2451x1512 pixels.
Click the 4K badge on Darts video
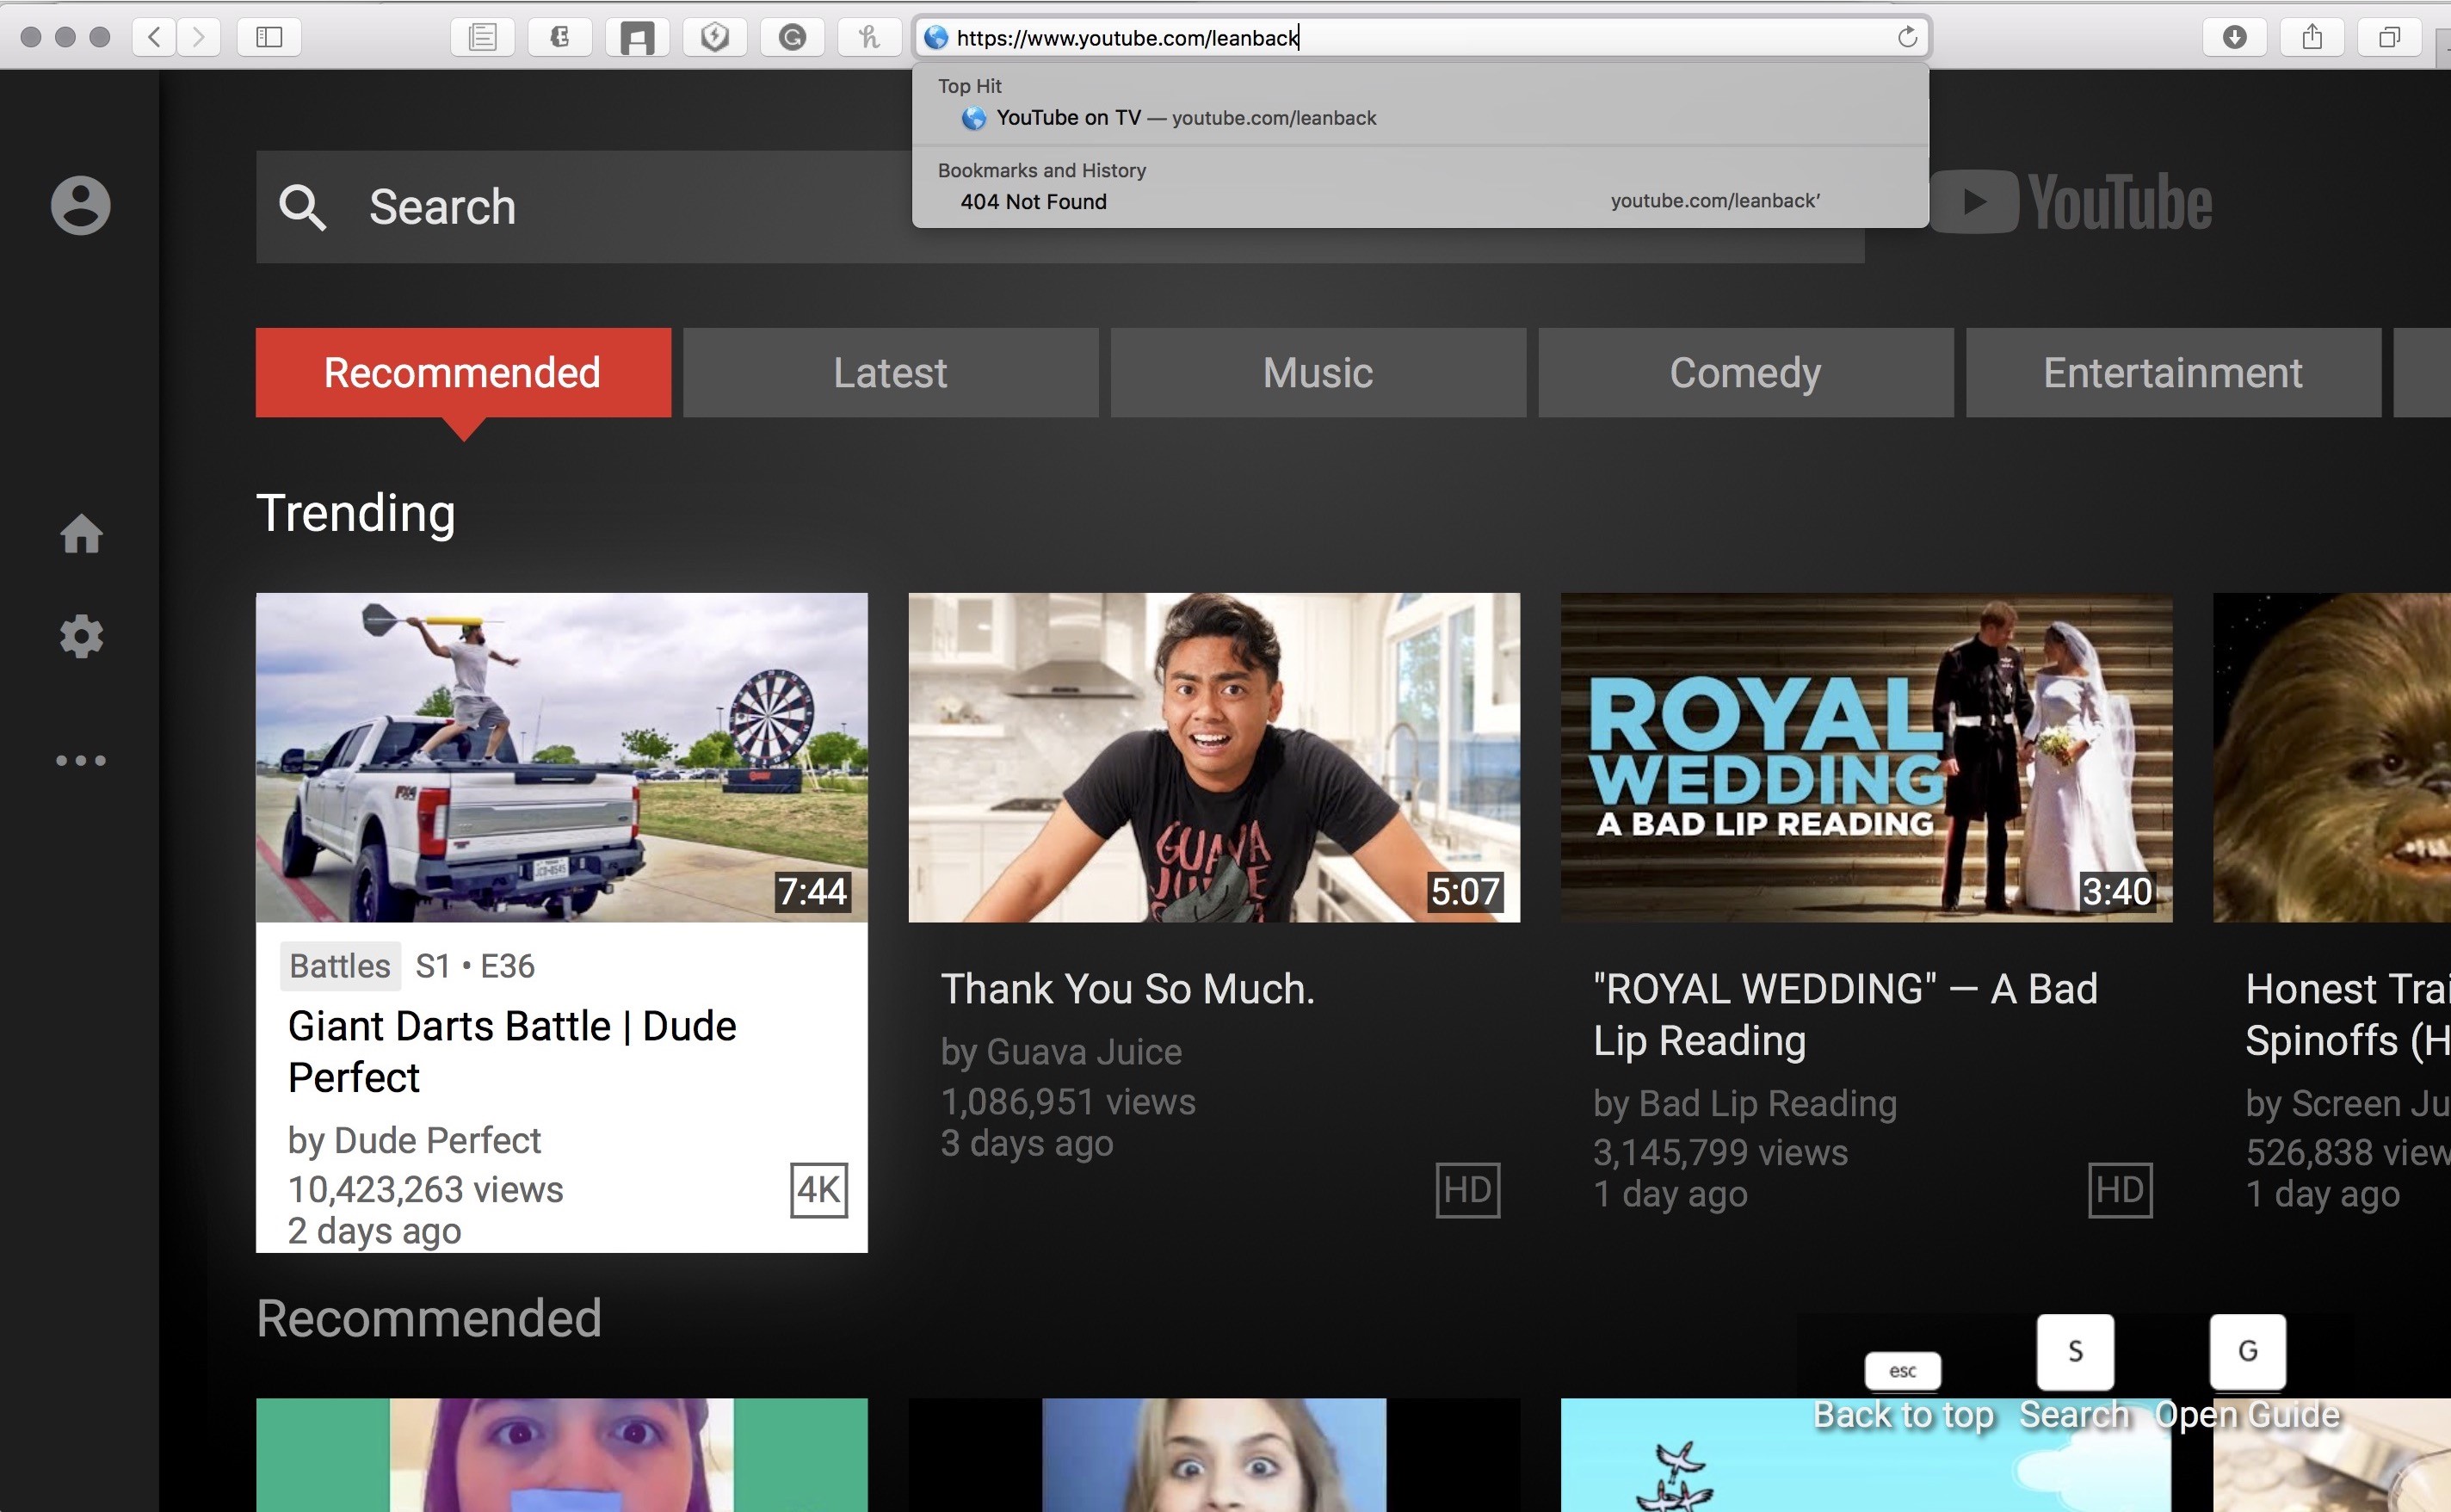tap(819, 1189)
